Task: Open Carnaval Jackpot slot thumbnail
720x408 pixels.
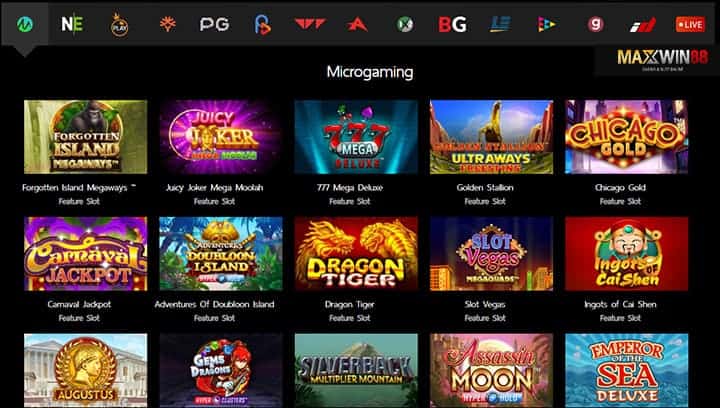Action: tap(86, 254)
